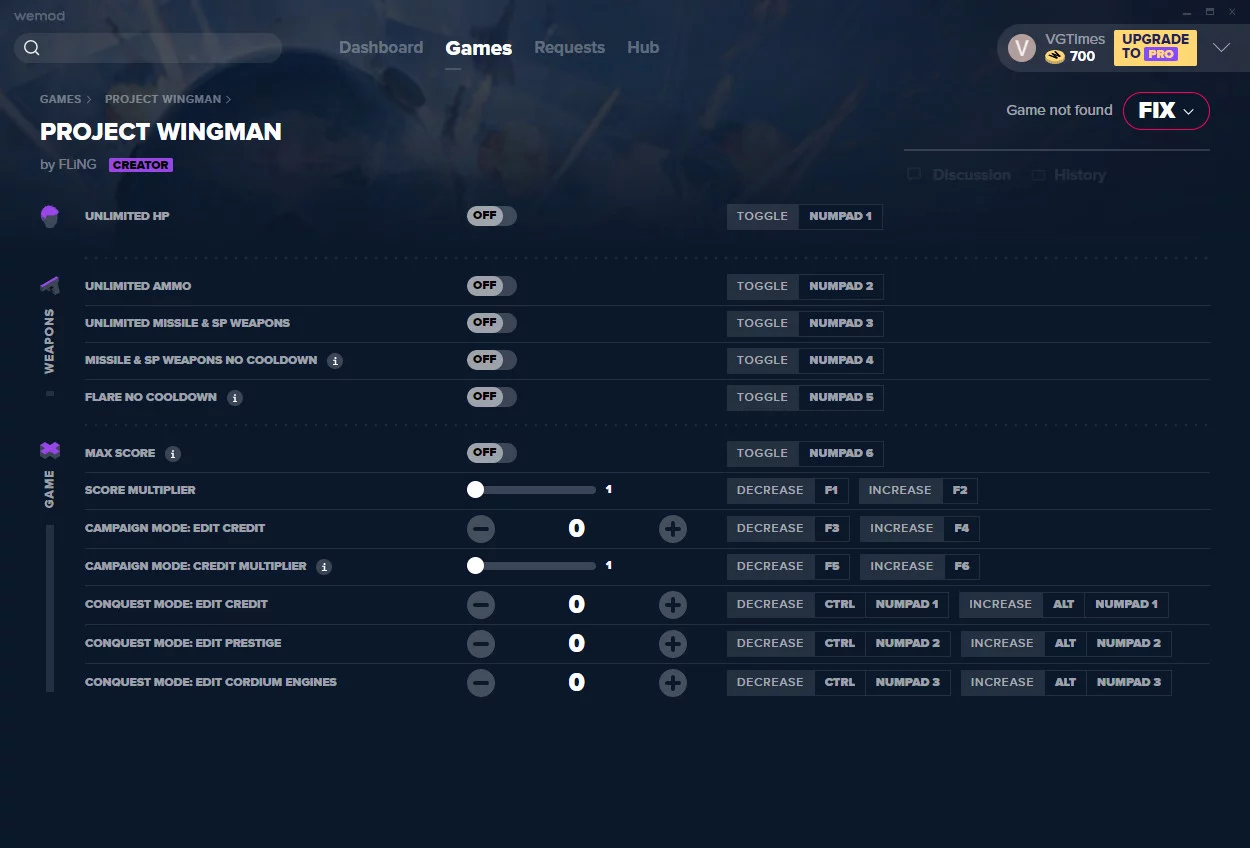The image size is (1250, 848).
Task: Click the Score Multiplier slider handle
Action: point(475,490)
